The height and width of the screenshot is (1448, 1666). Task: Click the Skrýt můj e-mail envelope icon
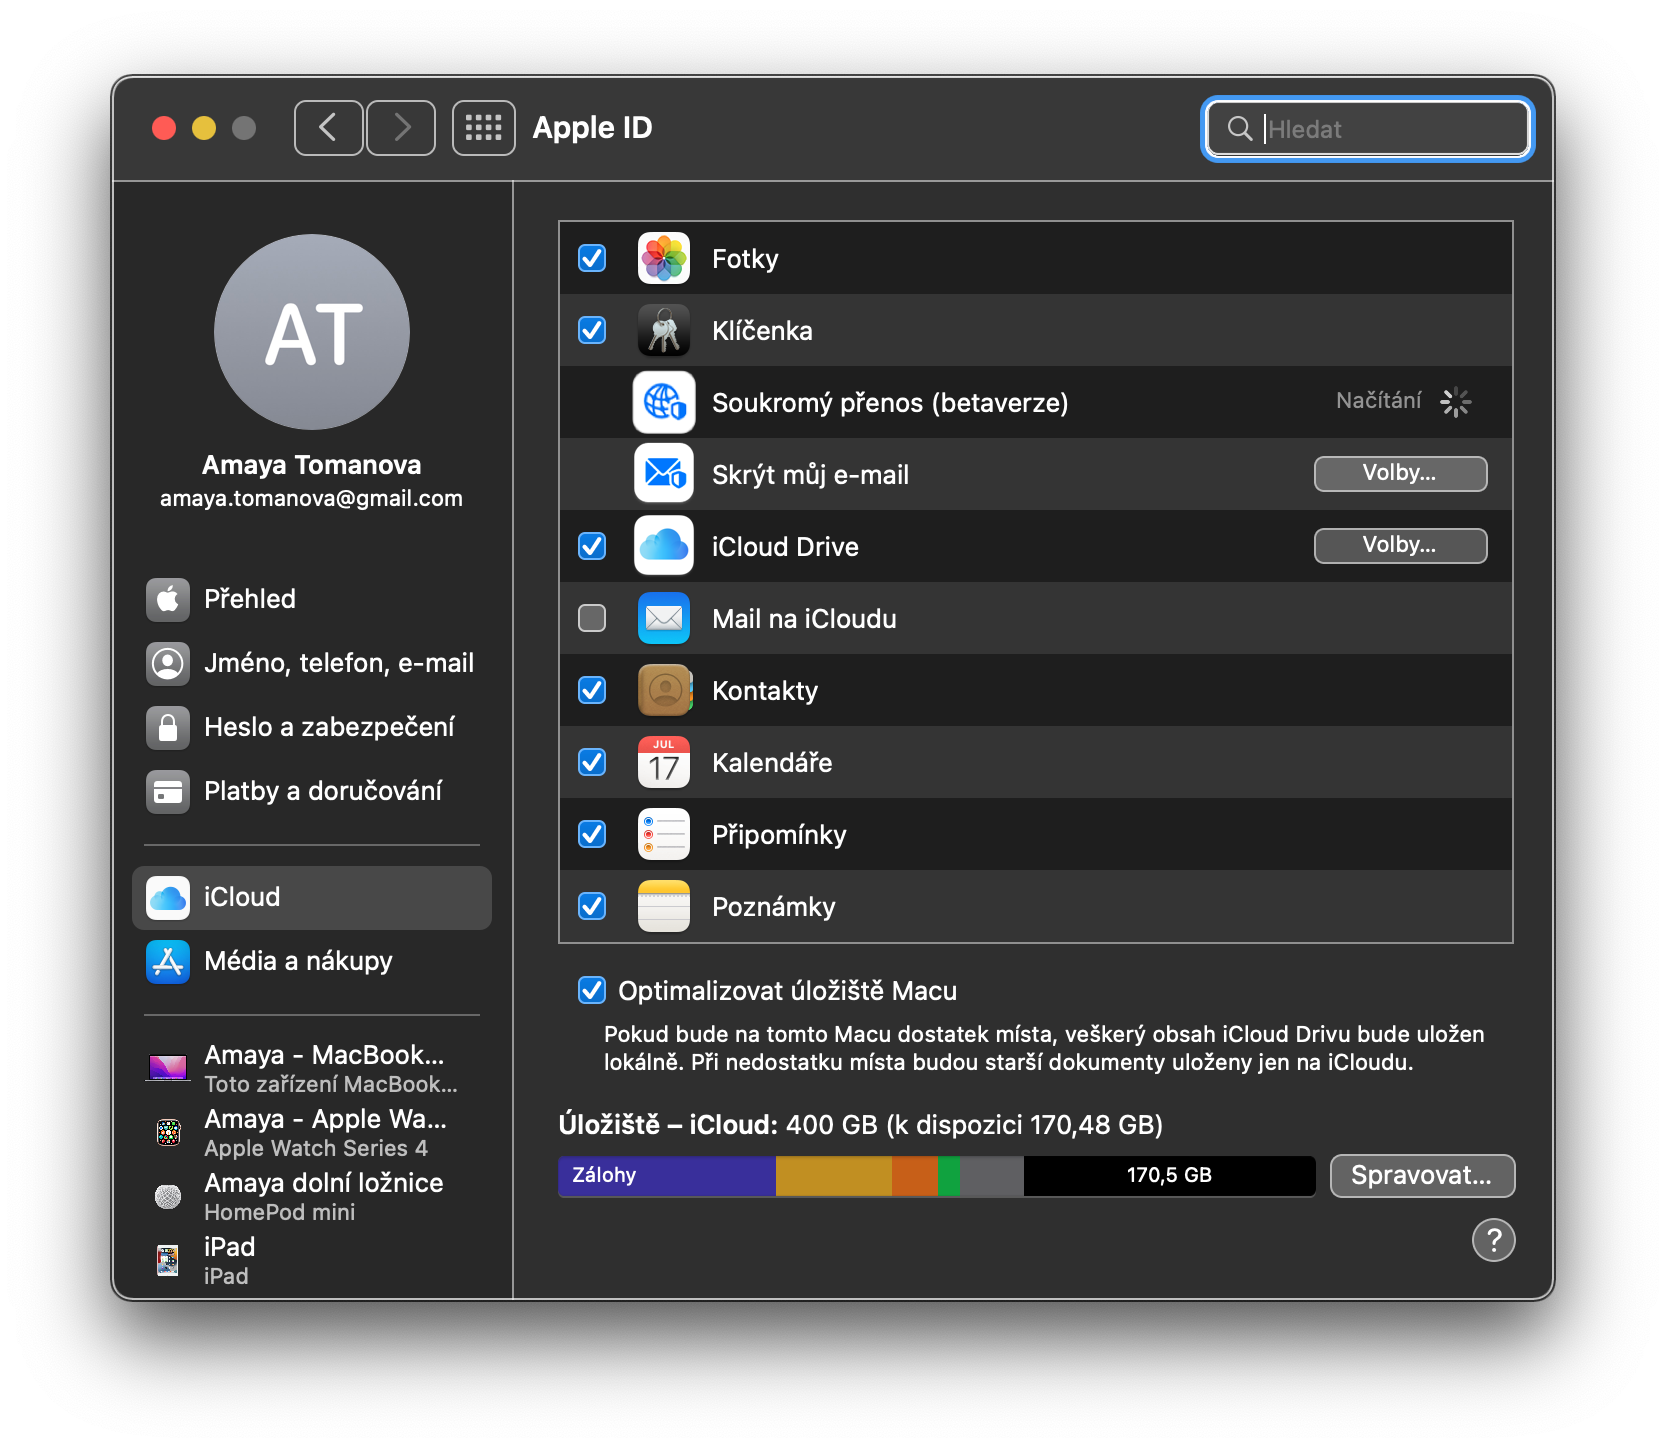point(664,475)
